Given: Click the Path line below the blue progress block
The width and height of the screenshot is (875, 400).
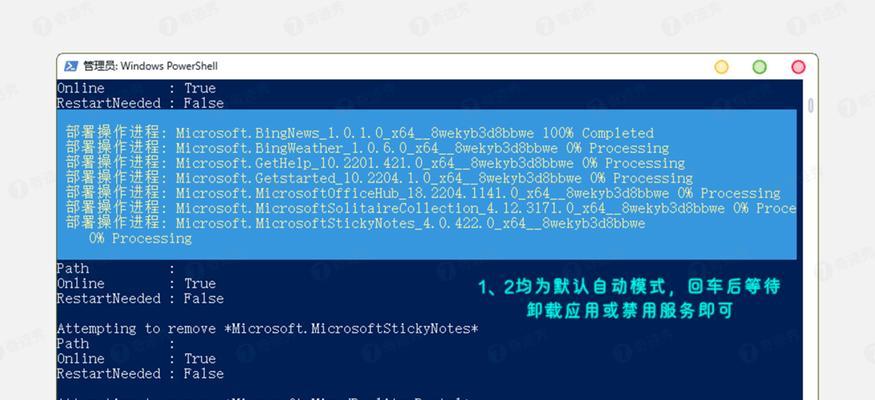Looking at the screenshot, I should click(116, 268).
